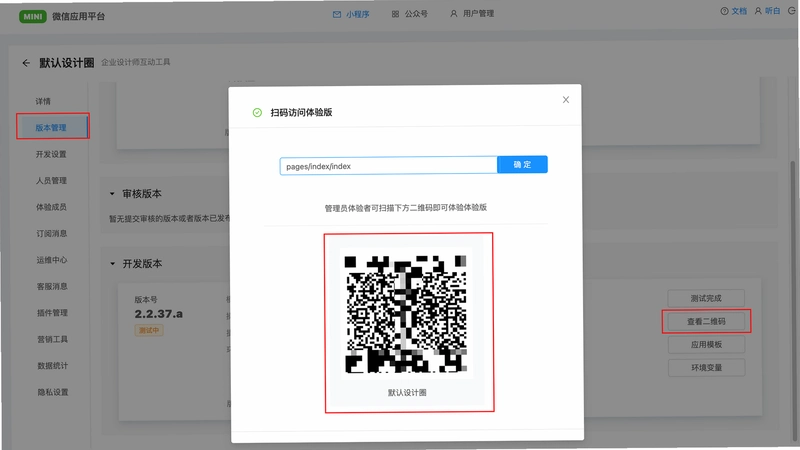
Task: Select 详情 in the sidebar
Action: coord(43,101)
